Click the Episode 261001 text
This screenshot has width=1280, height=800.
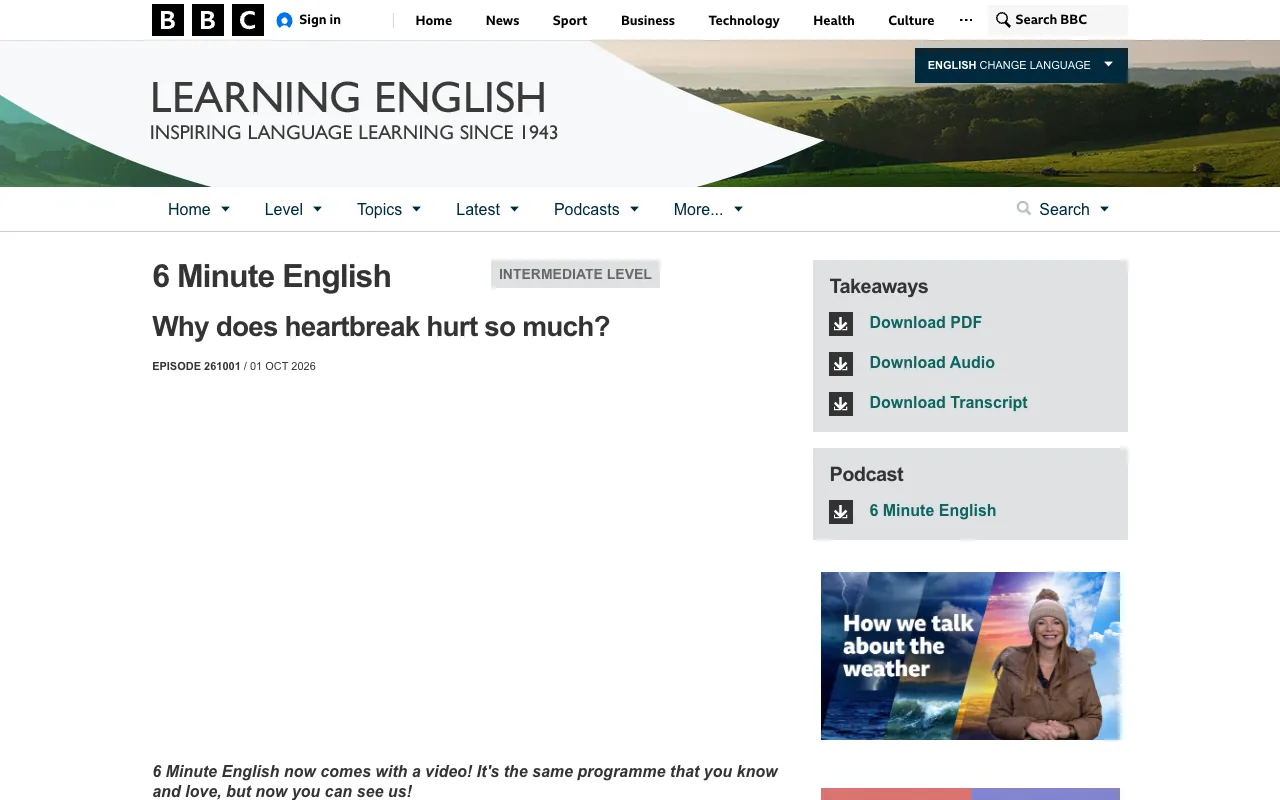[197, 366]
